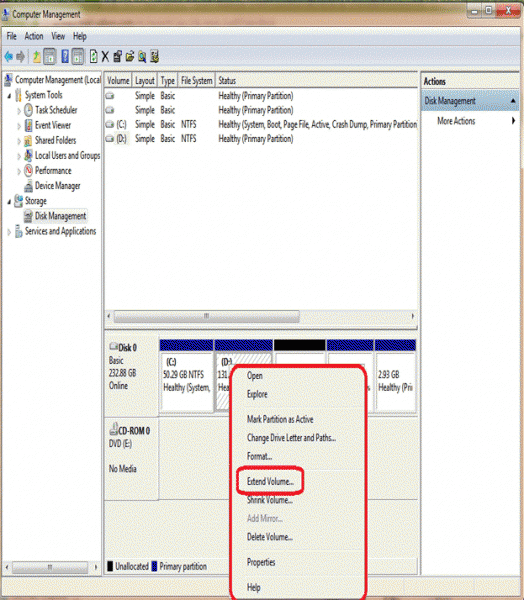
Task: Expand the More Actions submenu arrow
Action: pyautogui.click(x=513, y=121)
